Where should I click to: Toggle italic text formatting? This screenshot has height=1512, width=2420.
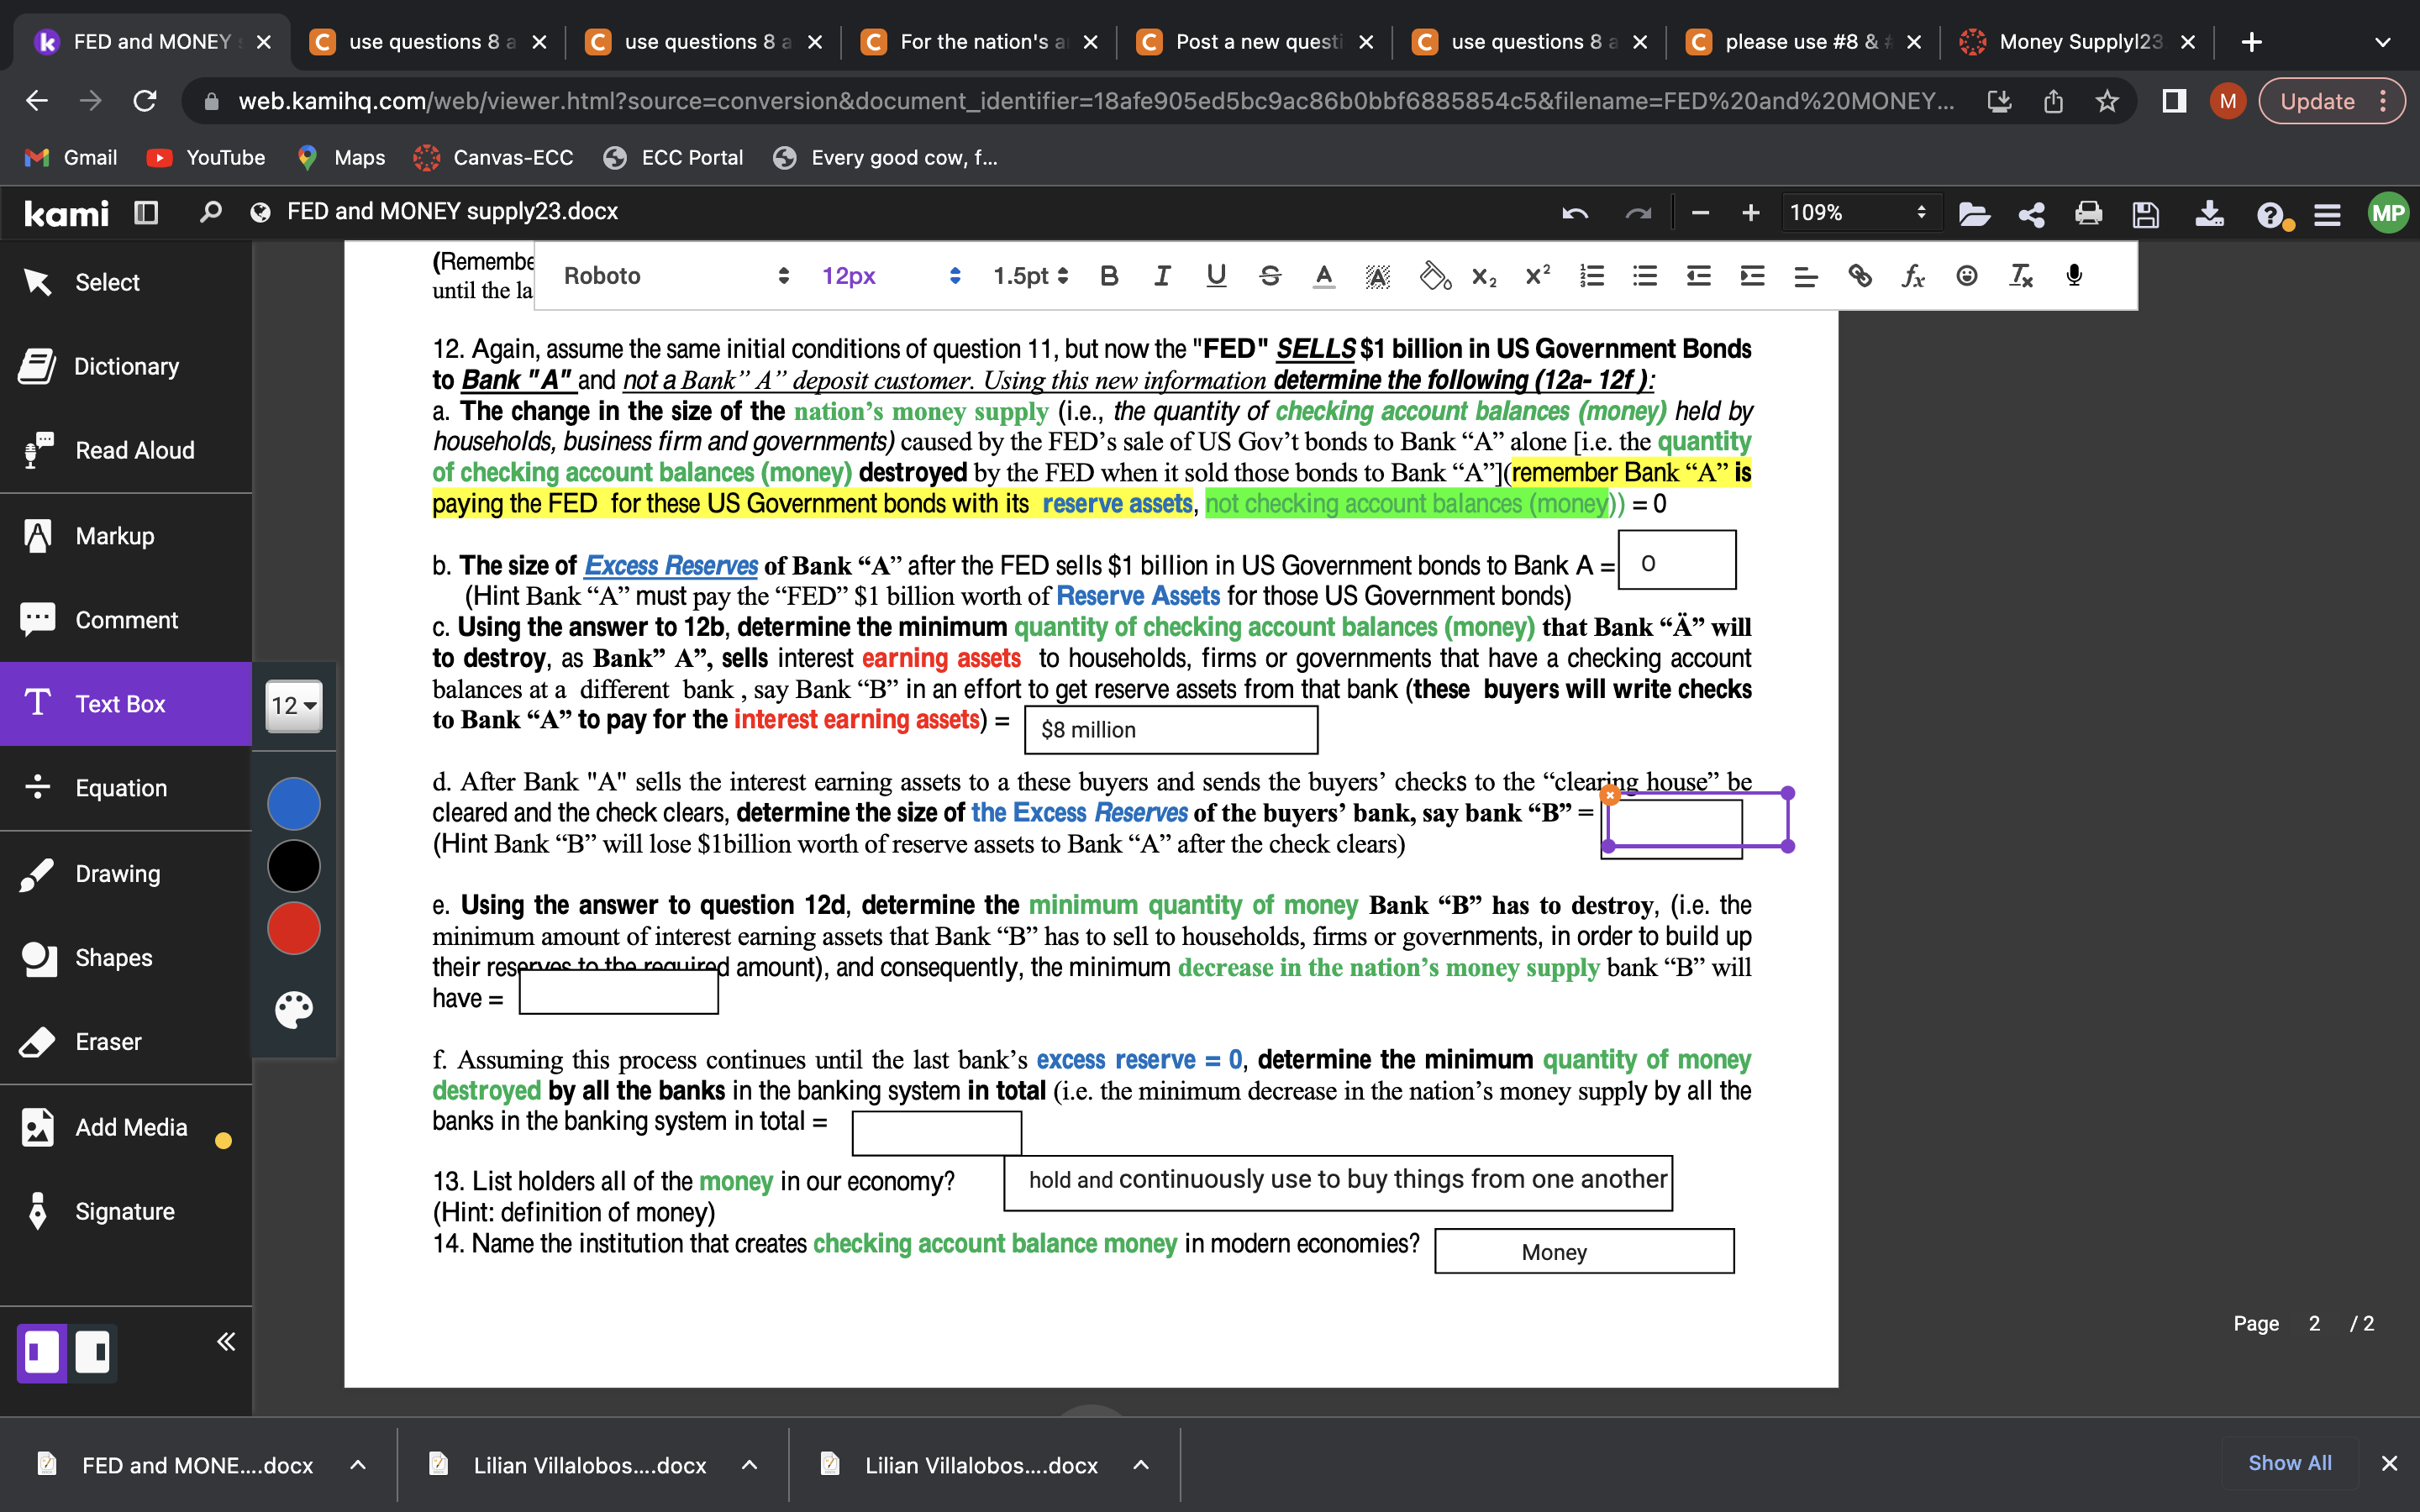click(x=1161, y=276)
